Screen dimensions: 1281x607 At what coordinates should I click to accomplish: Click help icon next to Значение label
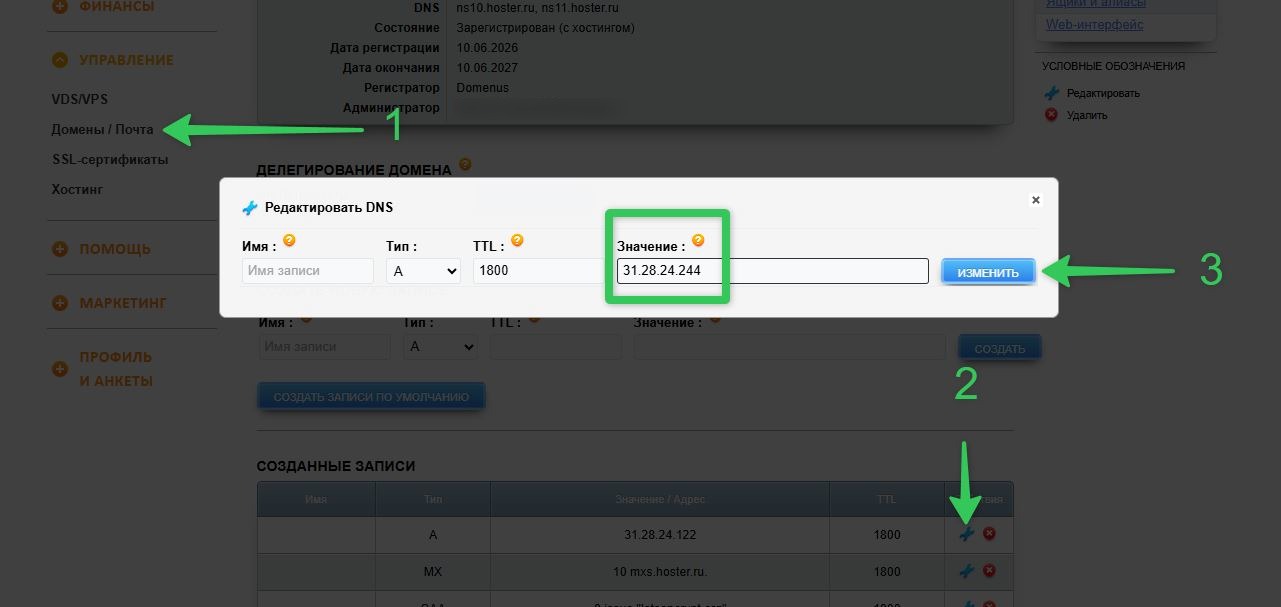pyautogui.click(x=698, y=241)
